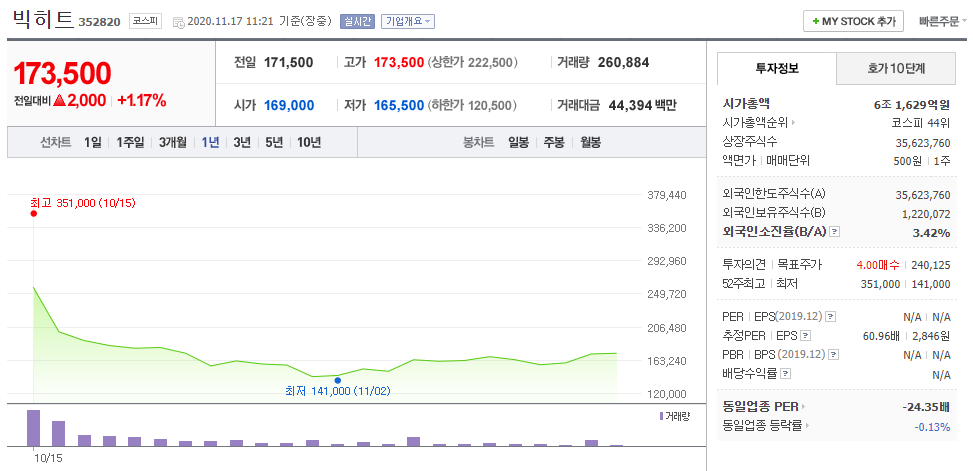Select the 1일 line chart period
This screenshot has height=471, width=973.
tap(92, 142)
